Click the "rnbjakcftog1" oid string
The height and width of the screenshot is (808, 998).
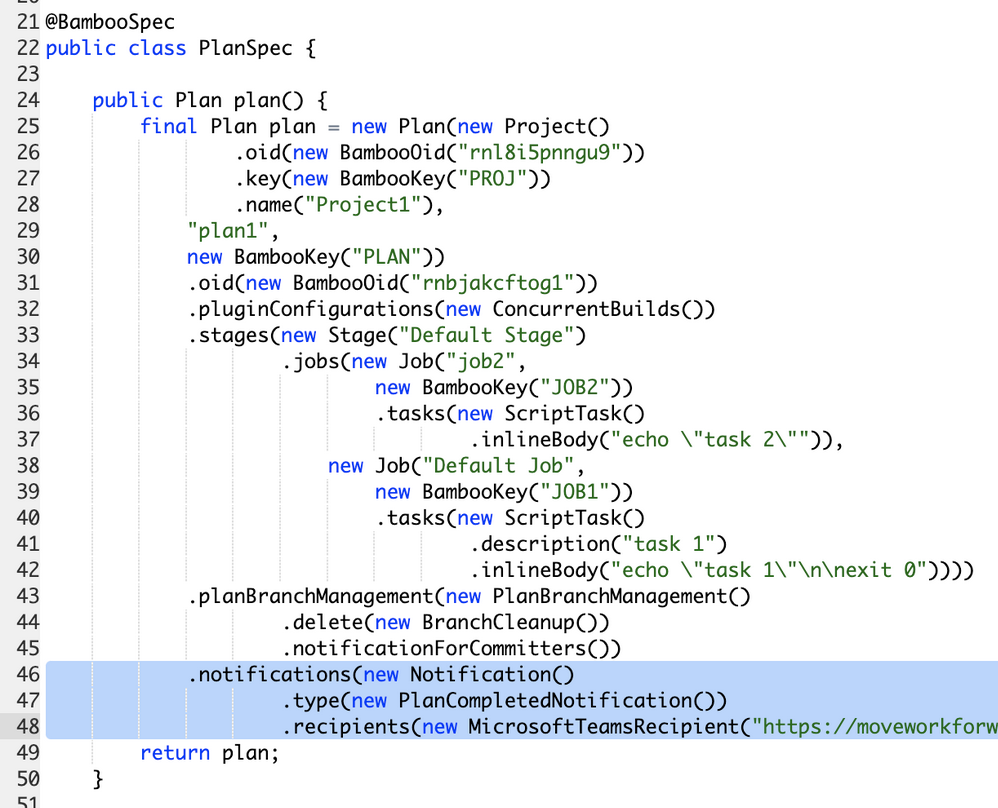498,283
